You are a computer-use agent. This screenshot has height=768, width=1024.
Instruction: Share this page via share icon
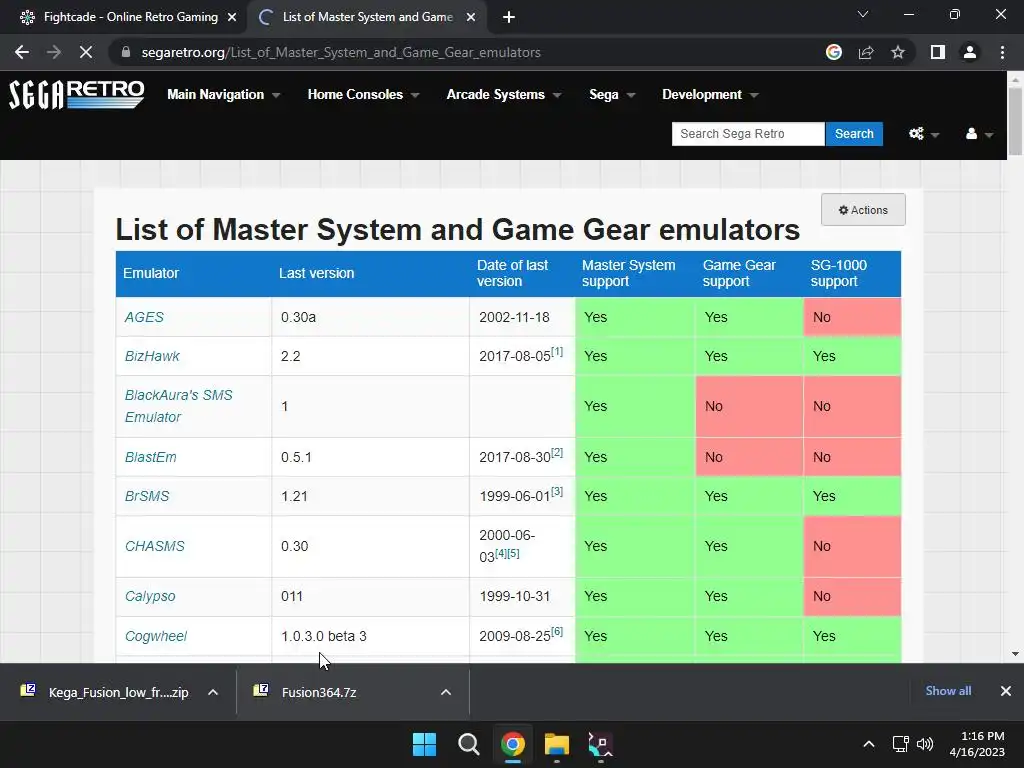[x=866, y=52]
